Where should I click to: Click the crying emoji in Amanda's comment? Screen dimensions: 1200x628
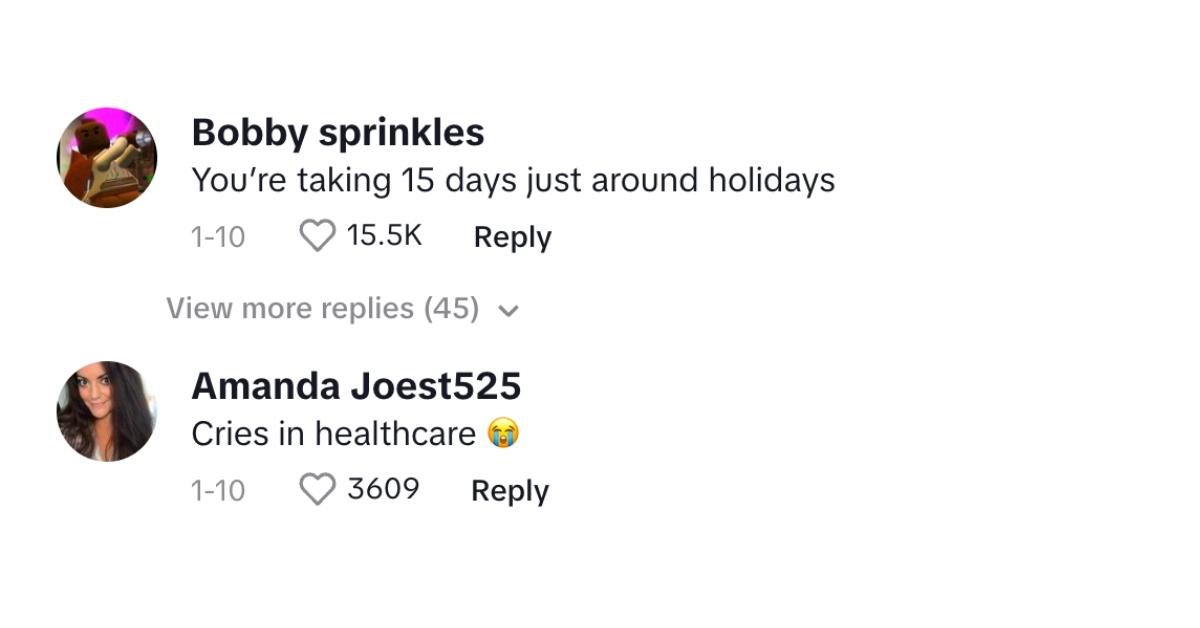click(503, 435)
